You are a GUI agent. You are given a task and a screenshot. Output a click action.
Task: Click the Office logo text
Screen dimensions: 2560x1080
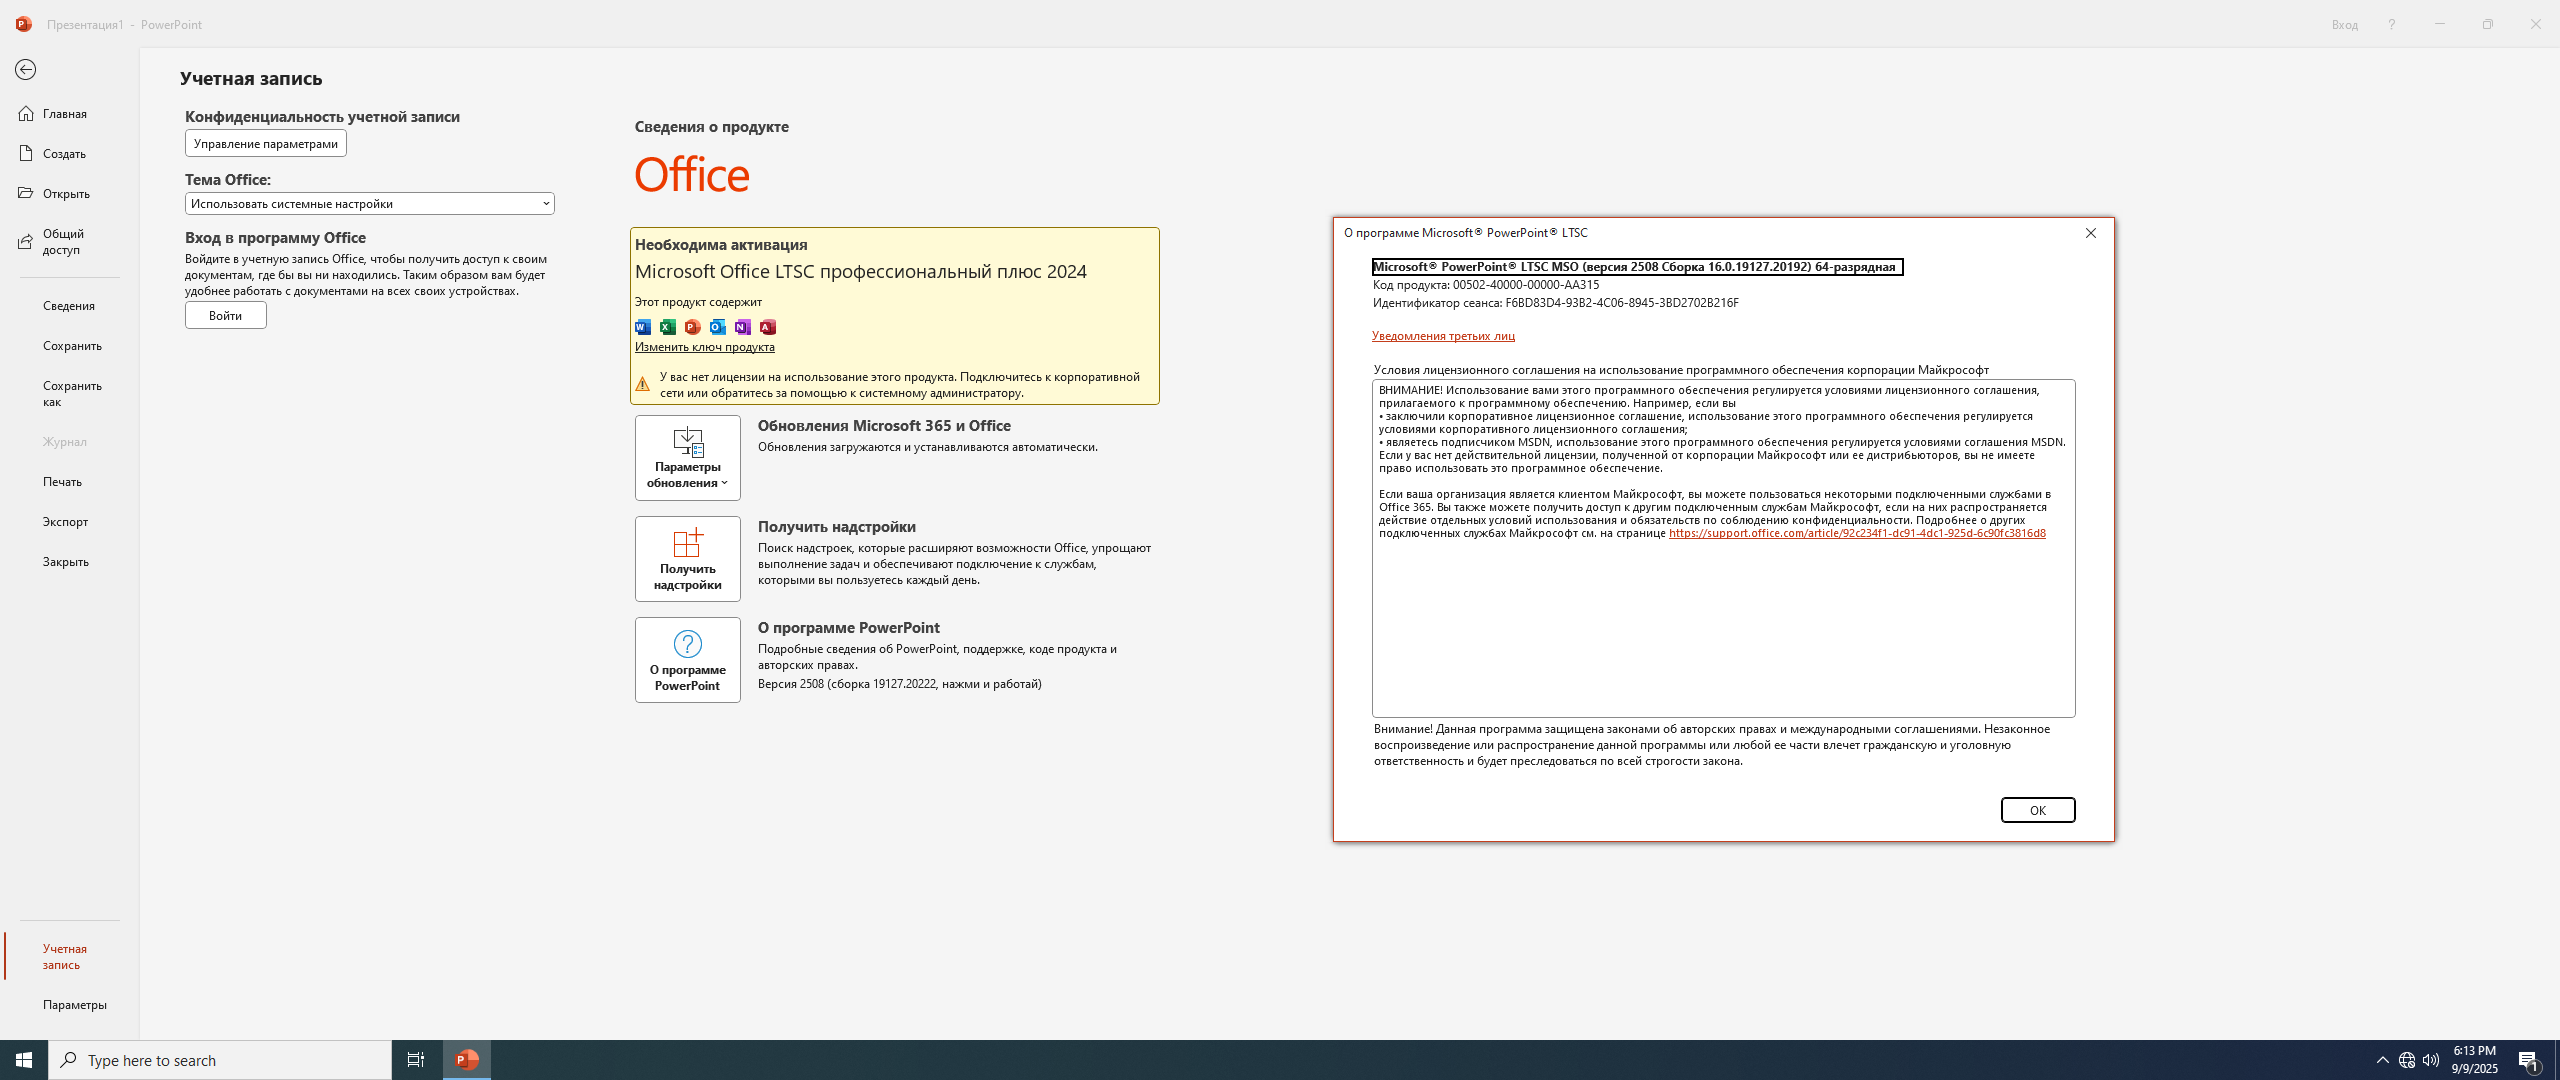pyautogui.click(x=692, y=175)
